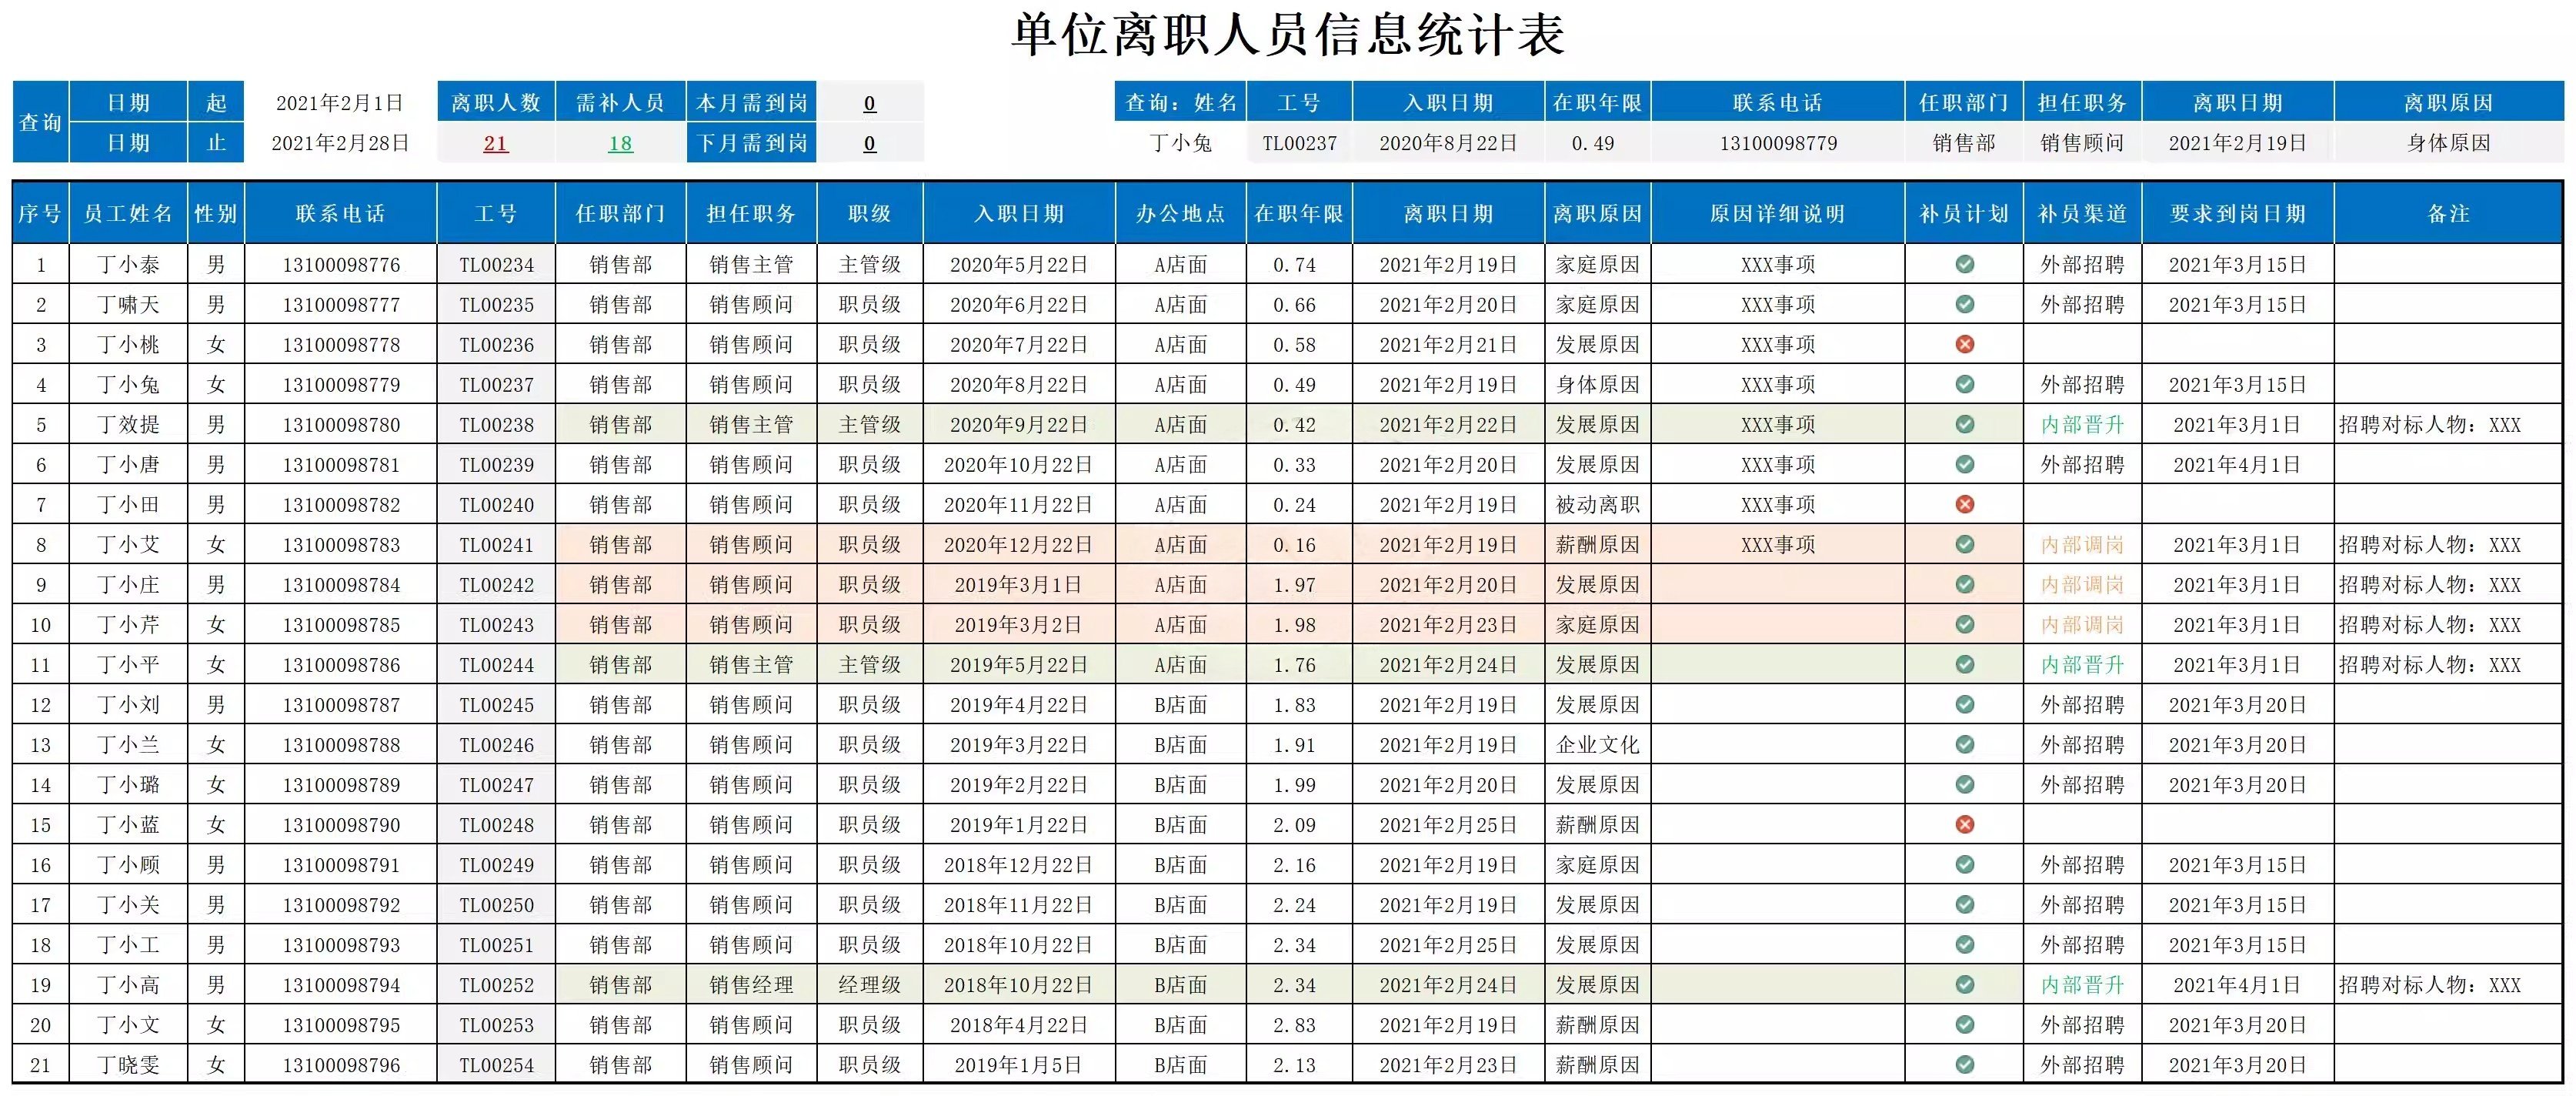Click green check icon for 丁晓雯 row

pos(1964,1064)
